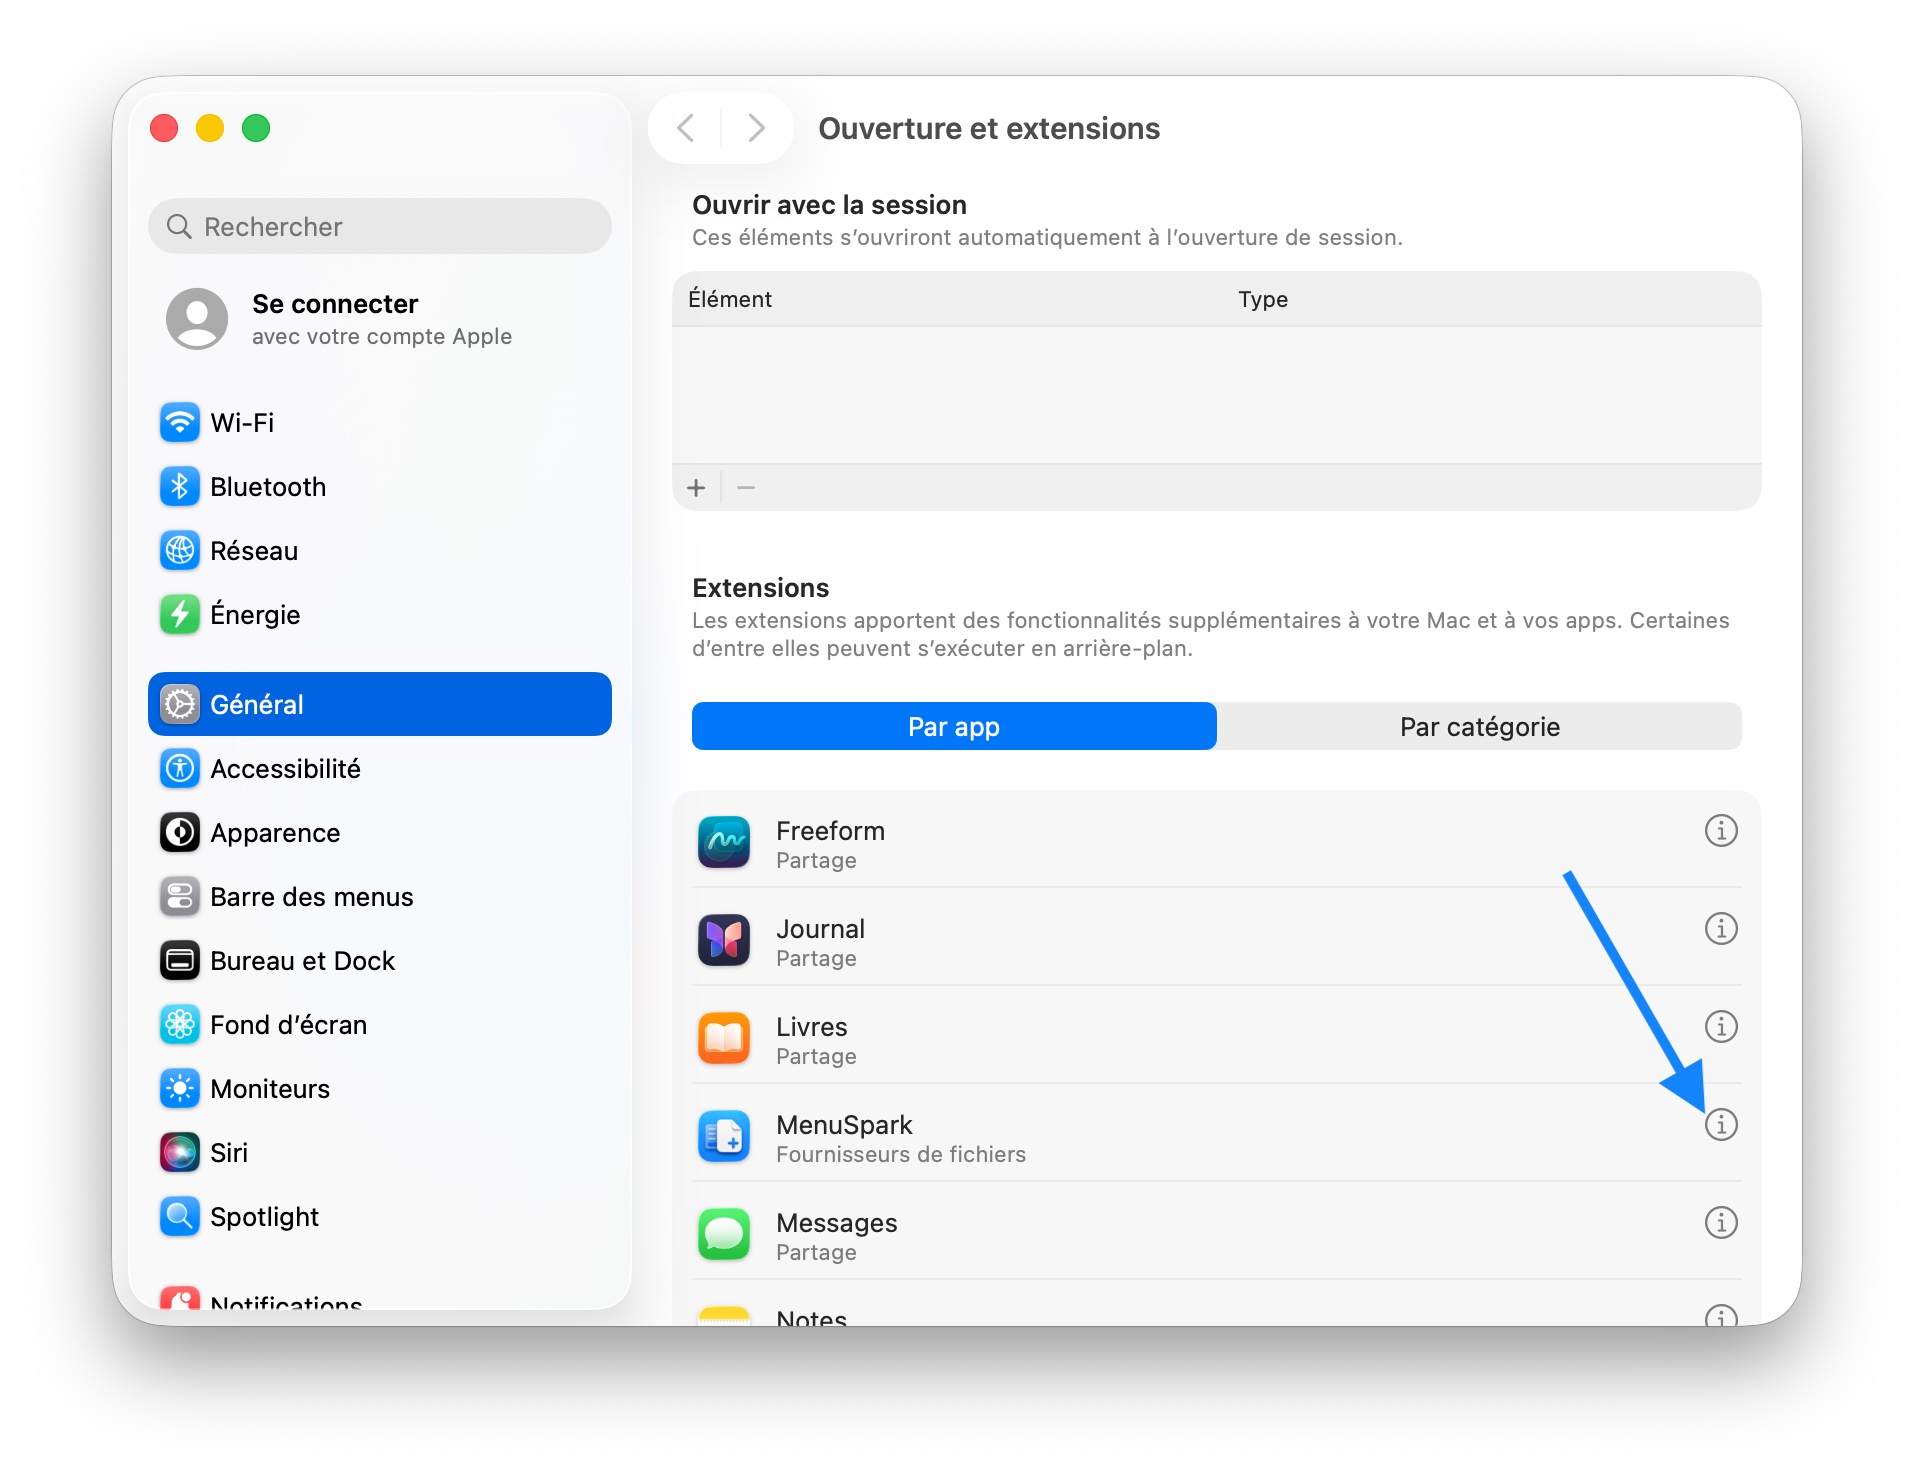Viewport: 1914px width, 1474px height.
Task: Click the Bluetooth icon in sidebar
Action: tap(180, 487)
